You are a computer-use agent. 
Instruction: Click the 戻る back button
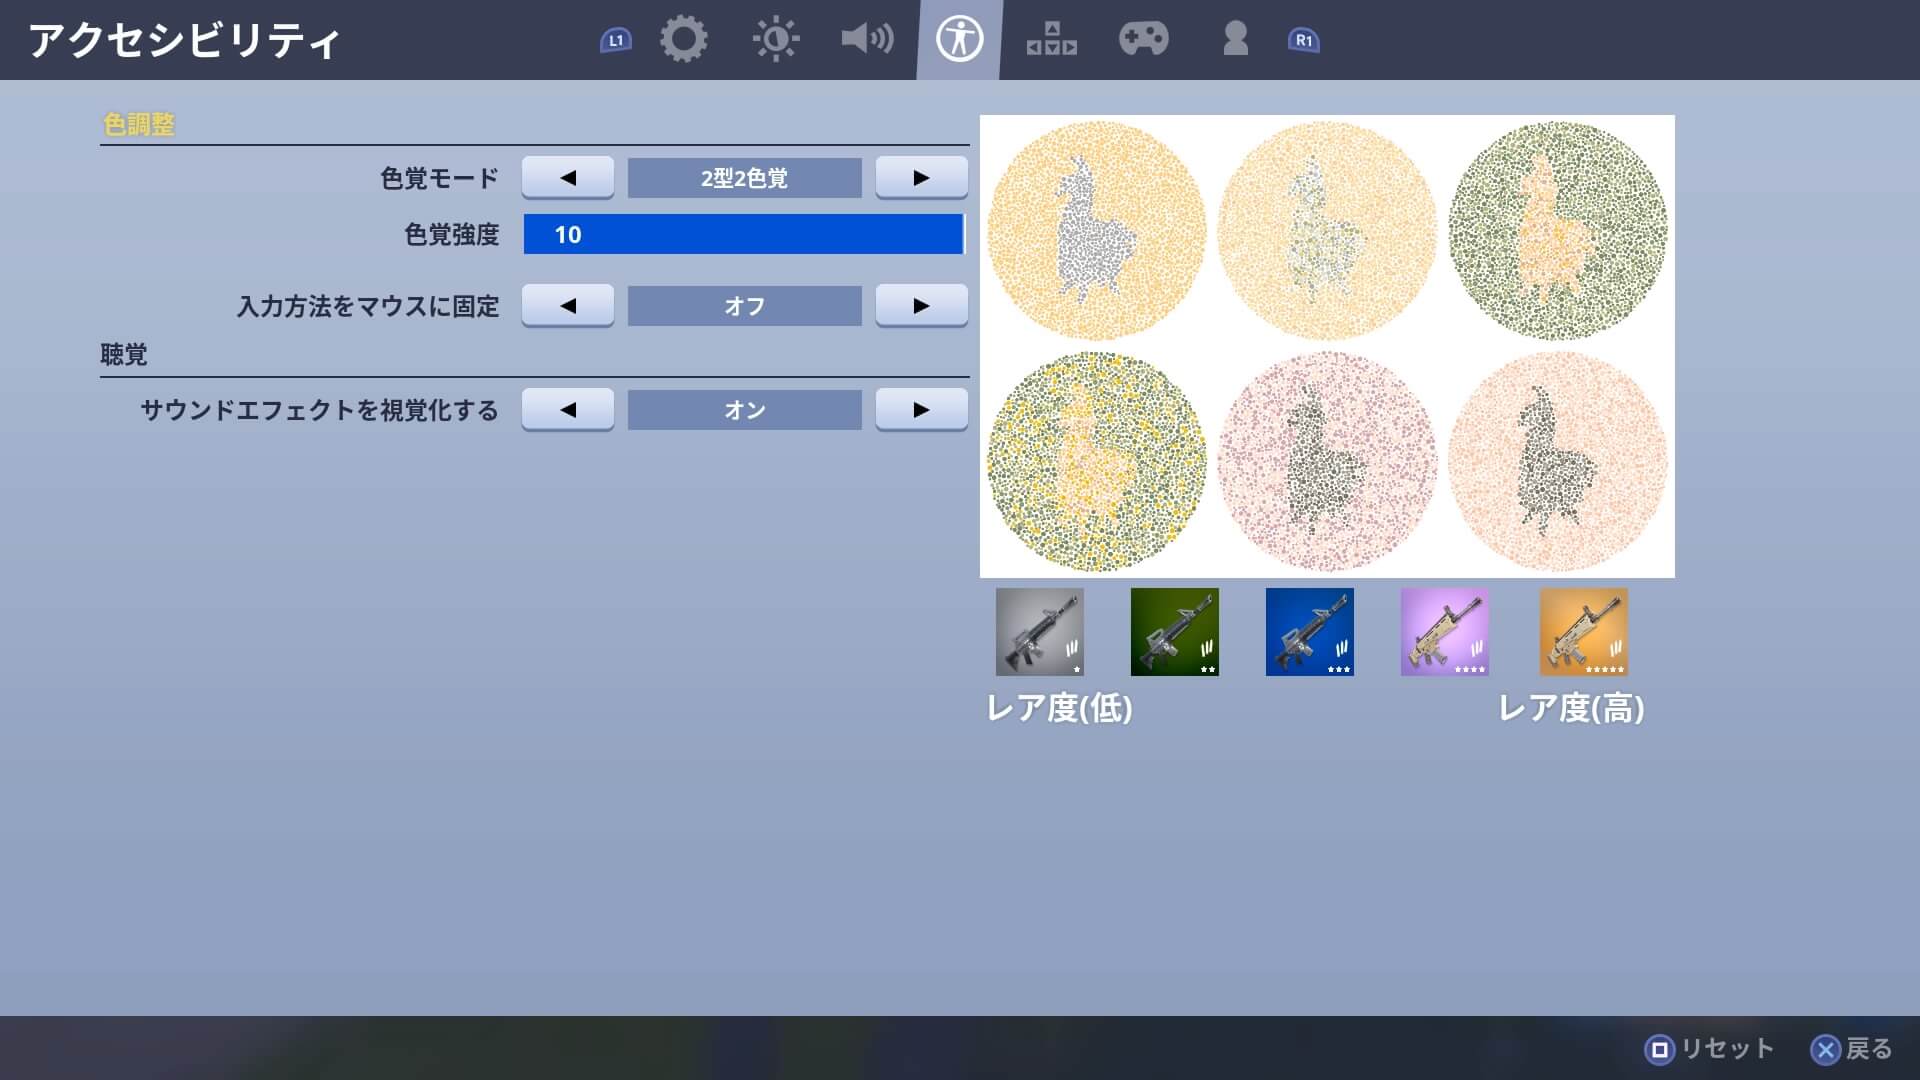click(x=1852, y=1048)
